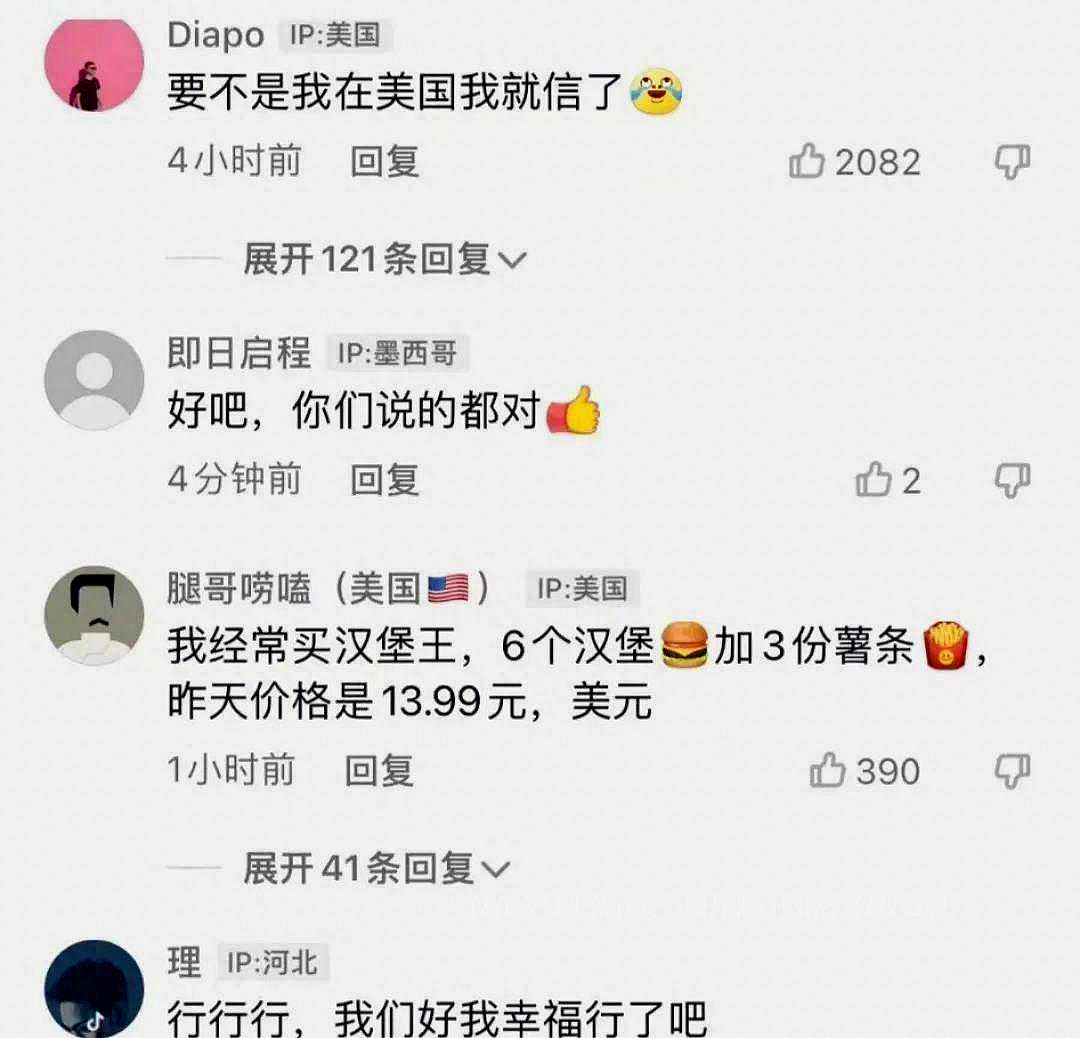This screenshot has width=1080, height=1038.
Task: Open 即日启程's gray default avatar
Action: [94, 380]
